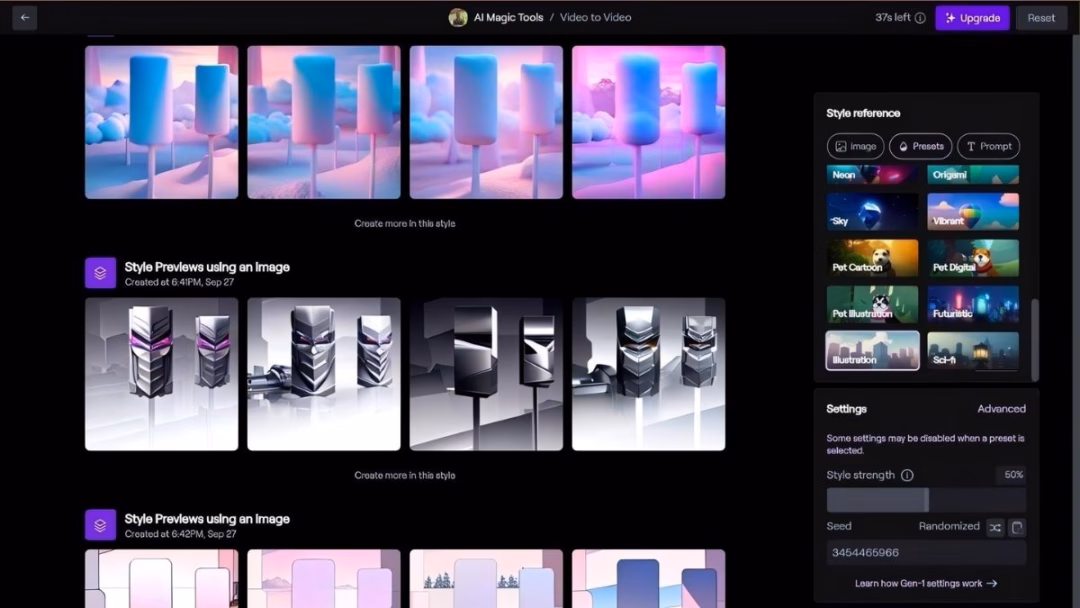Viewport: 1080px width, 608px height.
Task: Randomize the seed with the shuffle icon
Action: (x=995, y=527)
